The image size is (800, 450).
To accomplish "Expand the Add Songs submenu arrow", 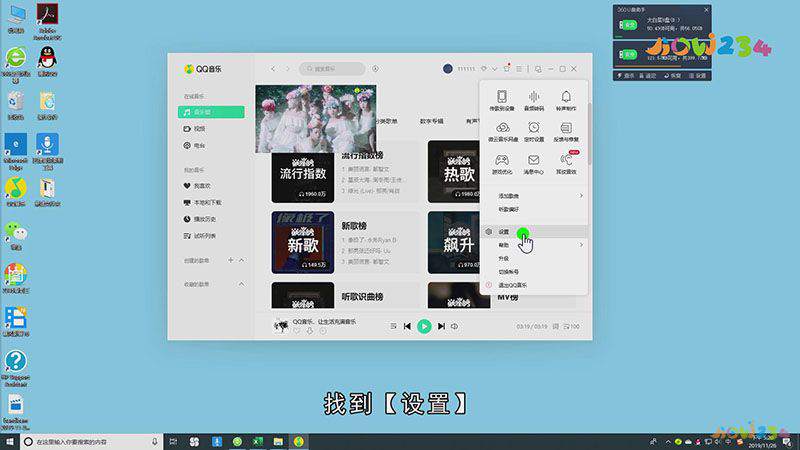I will tap(581, 196).
